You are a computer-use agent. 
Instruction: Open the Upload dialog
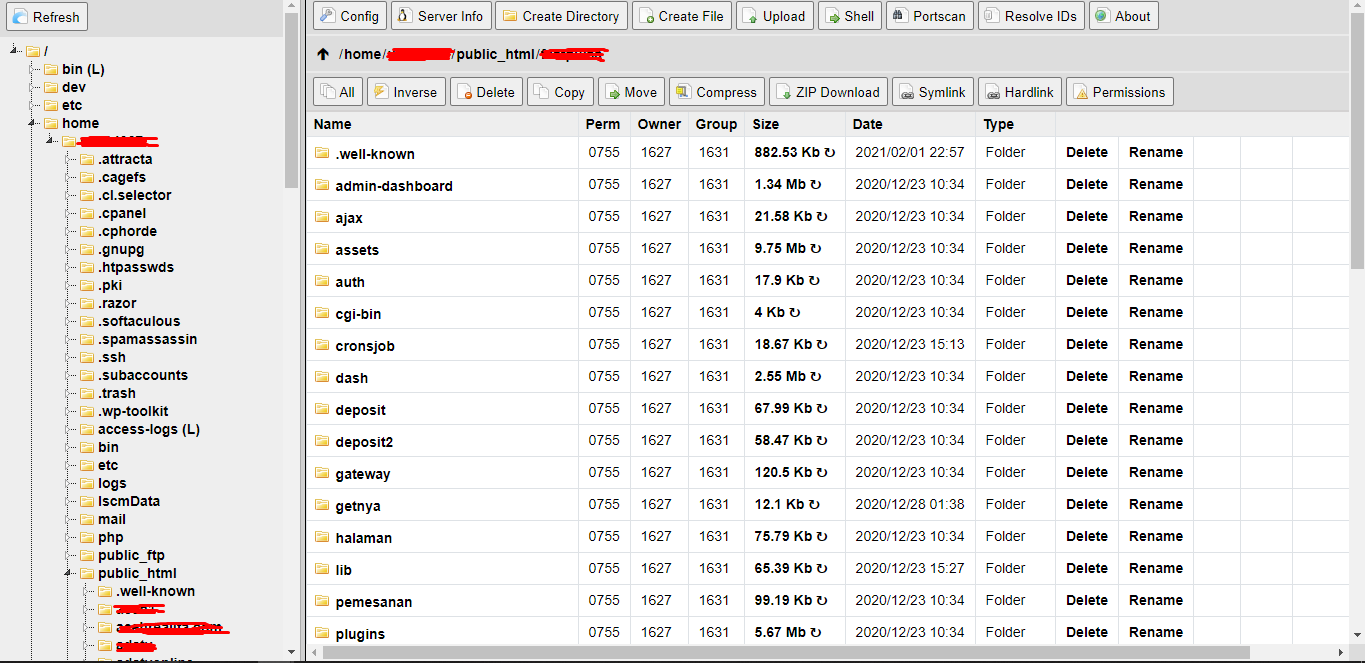click(x=775, y=16)
